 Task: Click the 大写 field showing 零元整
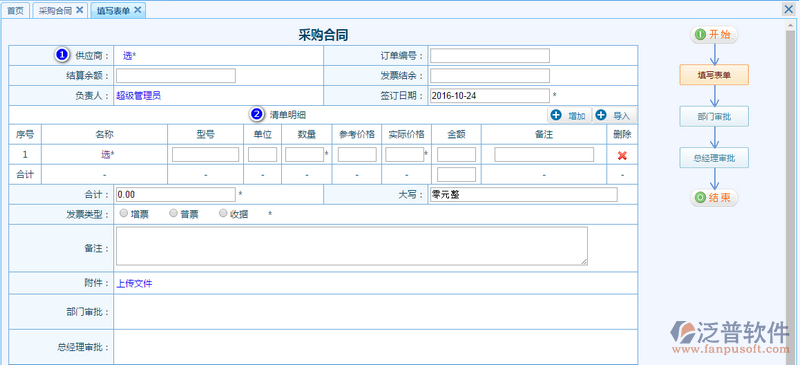523,194
